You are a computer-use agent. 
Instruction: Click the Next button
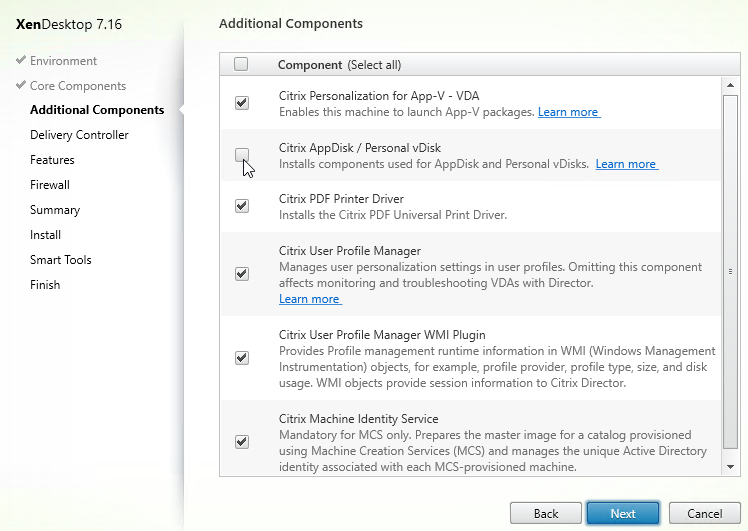622,513
